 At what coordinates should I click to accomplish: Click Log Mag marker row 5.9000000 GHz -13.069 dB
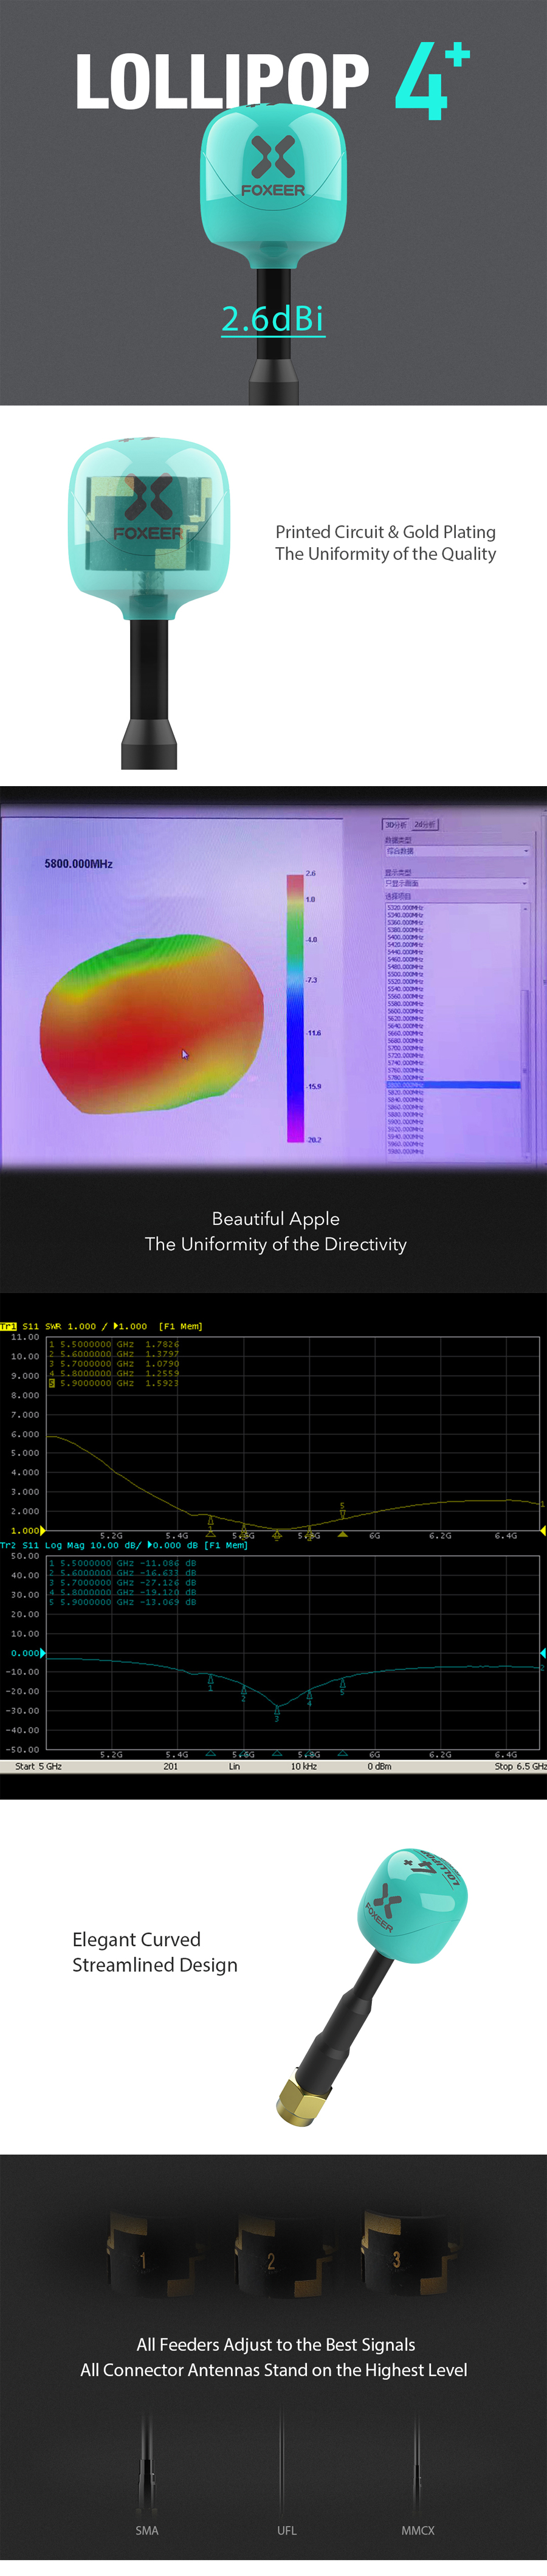(x=122, y=1603)
